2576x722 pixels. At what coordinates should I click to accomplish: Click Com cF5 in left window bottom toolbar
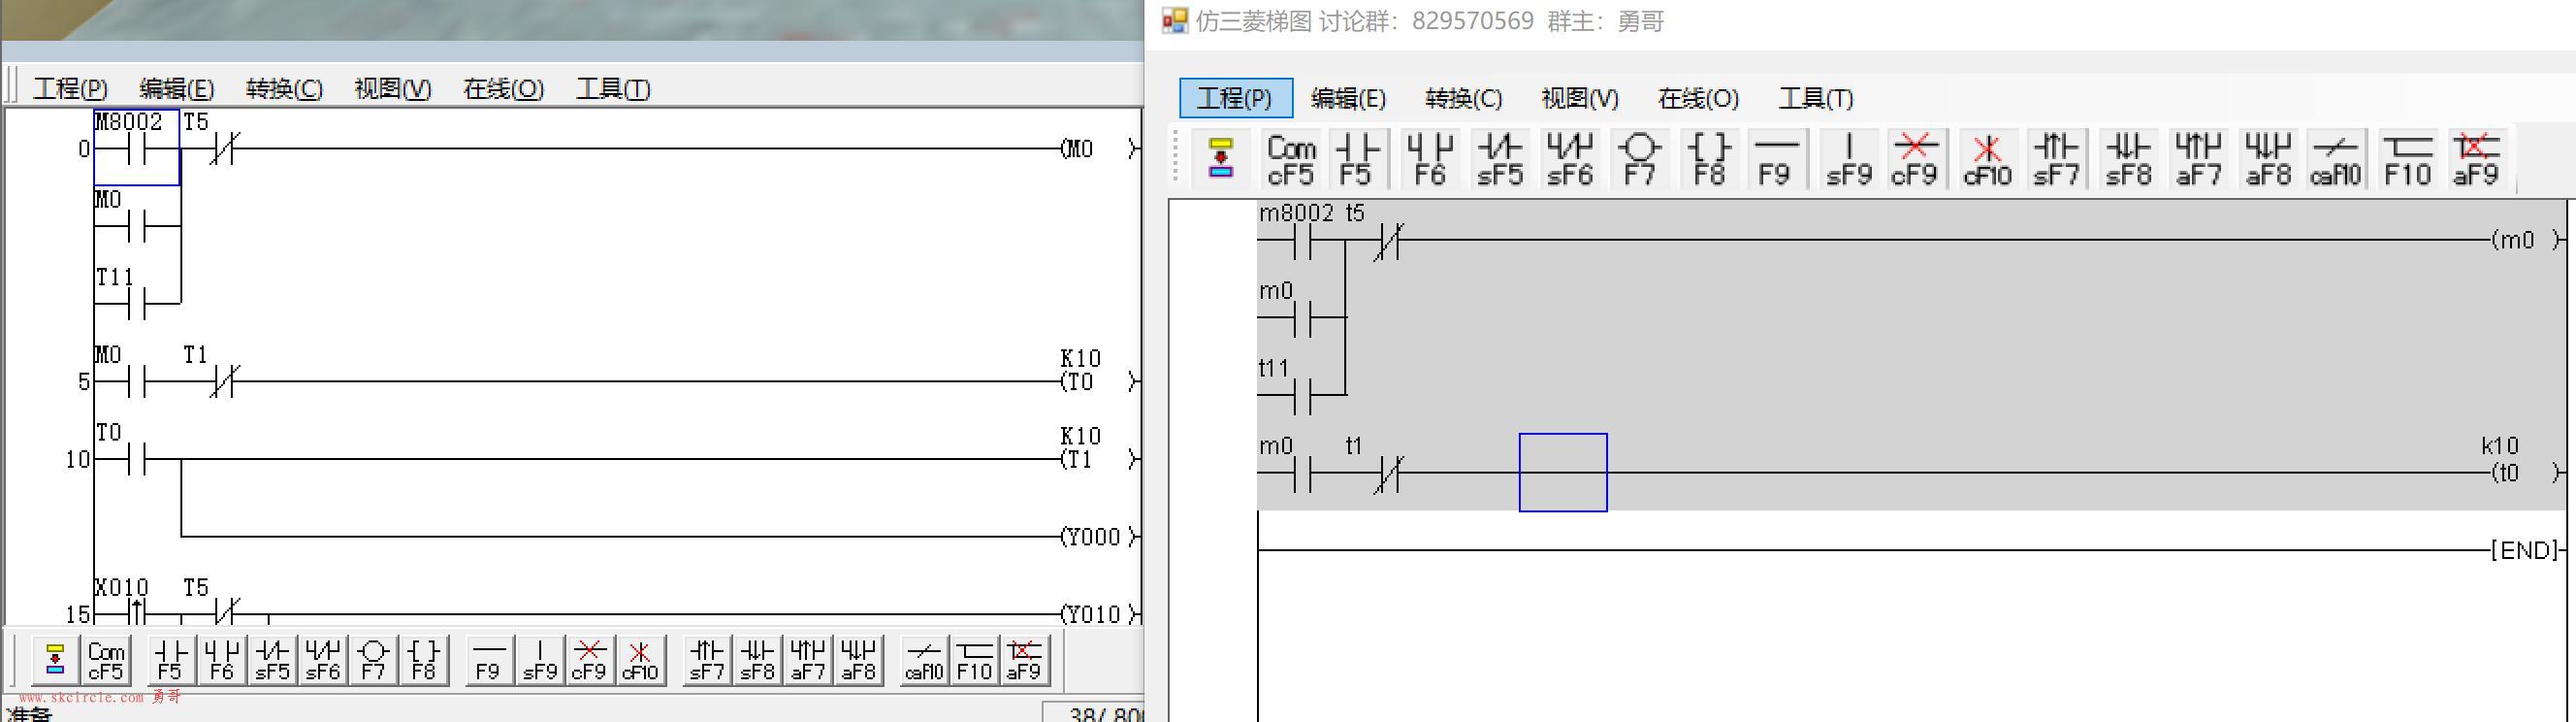105,660
